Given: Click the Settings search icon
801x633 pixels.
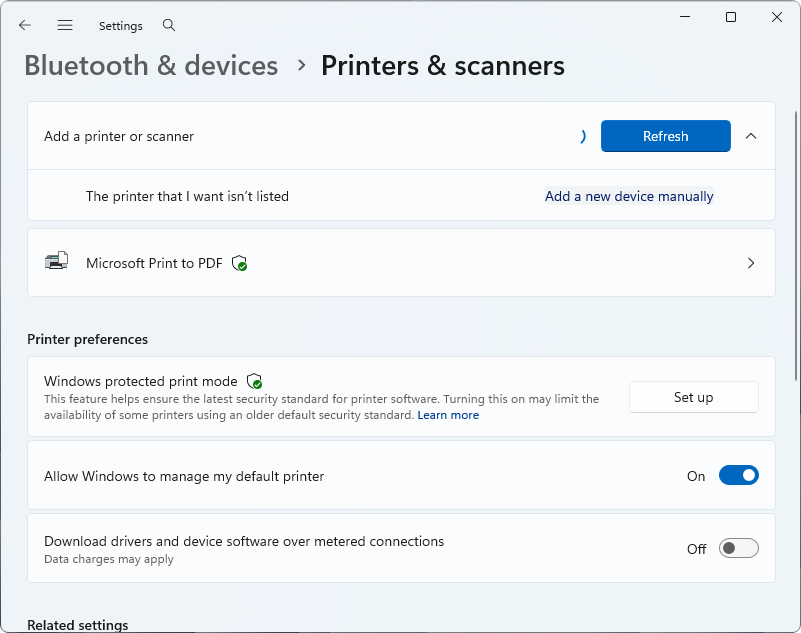Looking at the screenshot, I should (x=169, y=25).
